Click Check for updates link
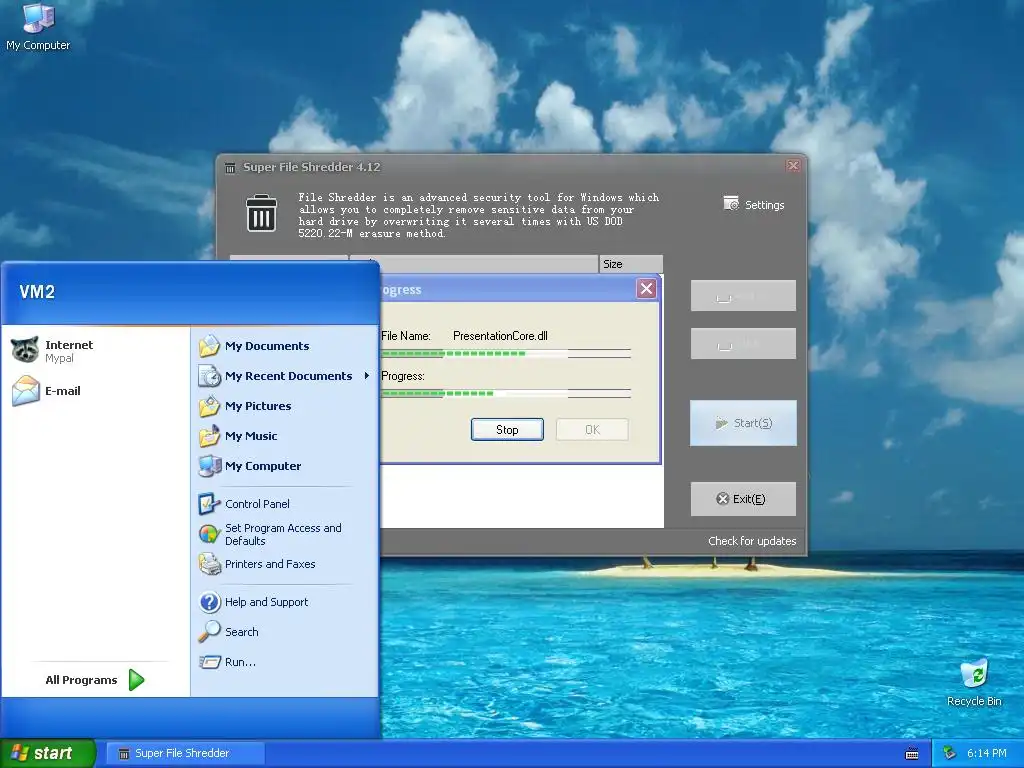This screenshot has height=768, width=1024. [752, 541]
